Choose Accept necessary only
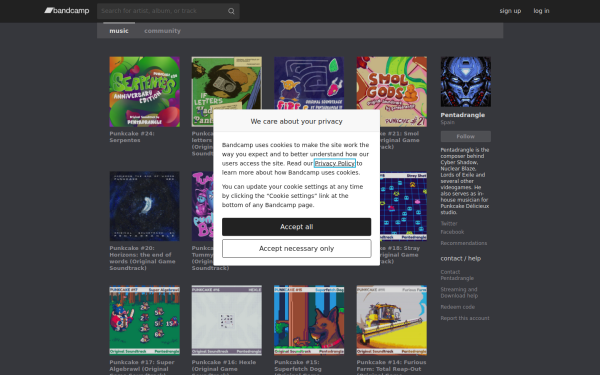The image size is (600, 375). (x=297, y=249)
